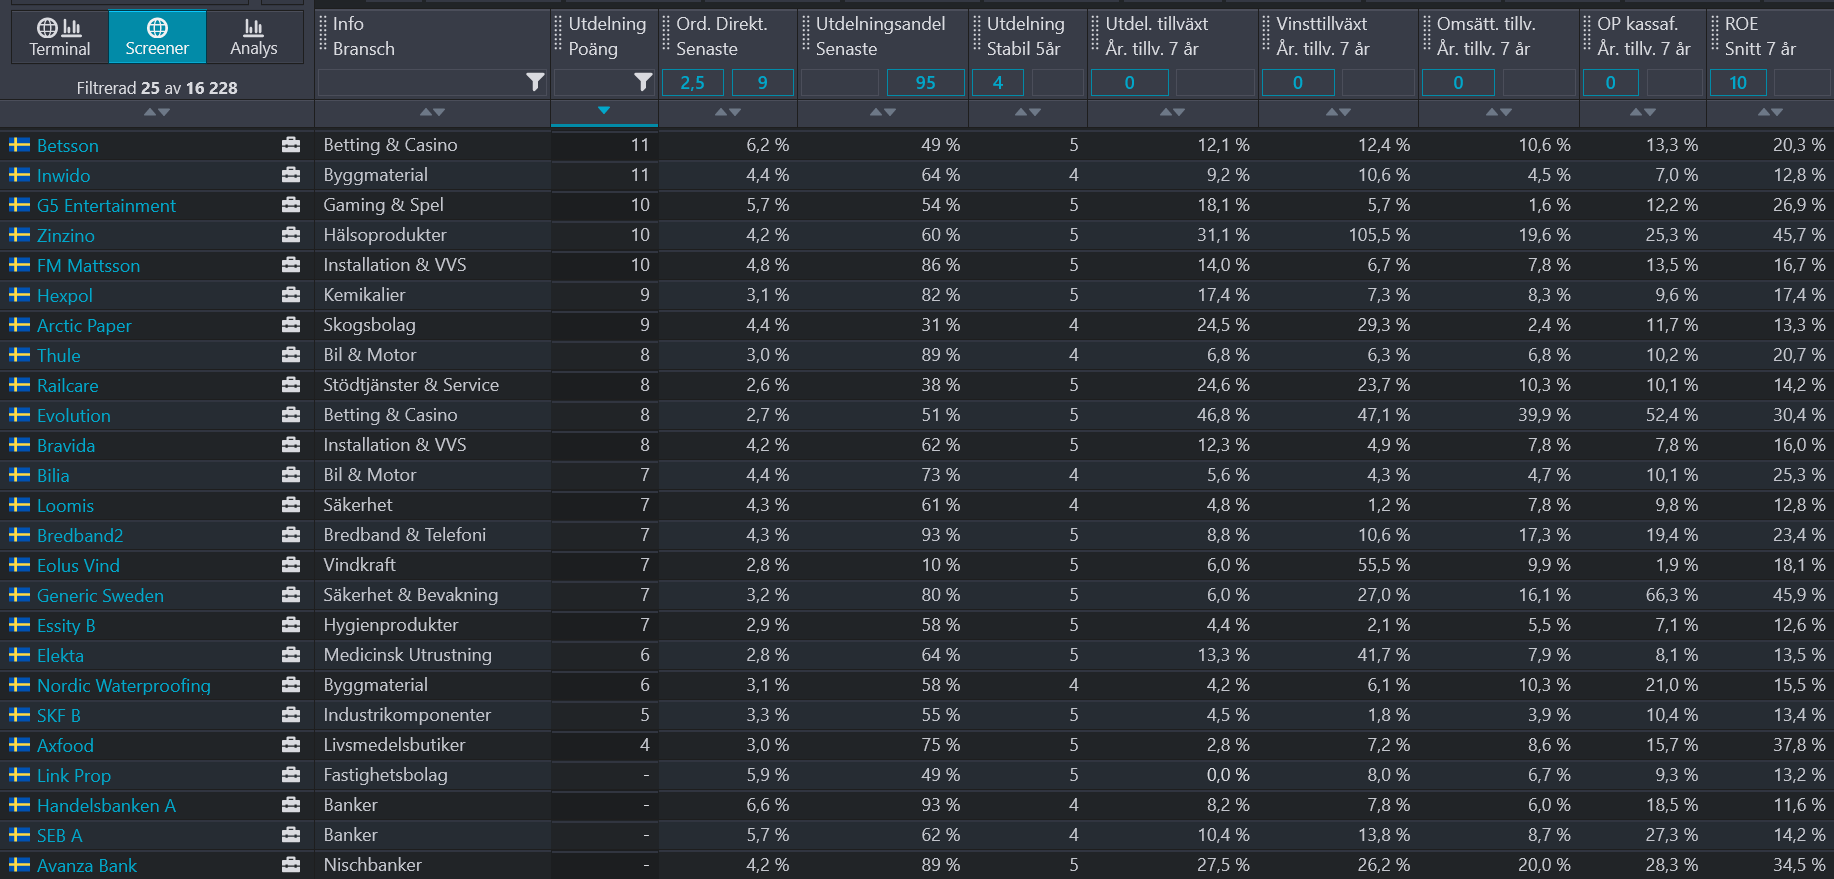Click the briefcase icon beside Evolution
The image size is (1834, 879).
point(291,415)
